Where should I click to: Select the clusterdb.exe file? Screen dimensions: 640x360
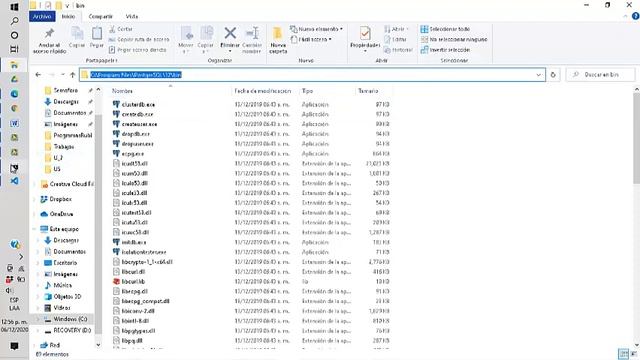[138, 104]
